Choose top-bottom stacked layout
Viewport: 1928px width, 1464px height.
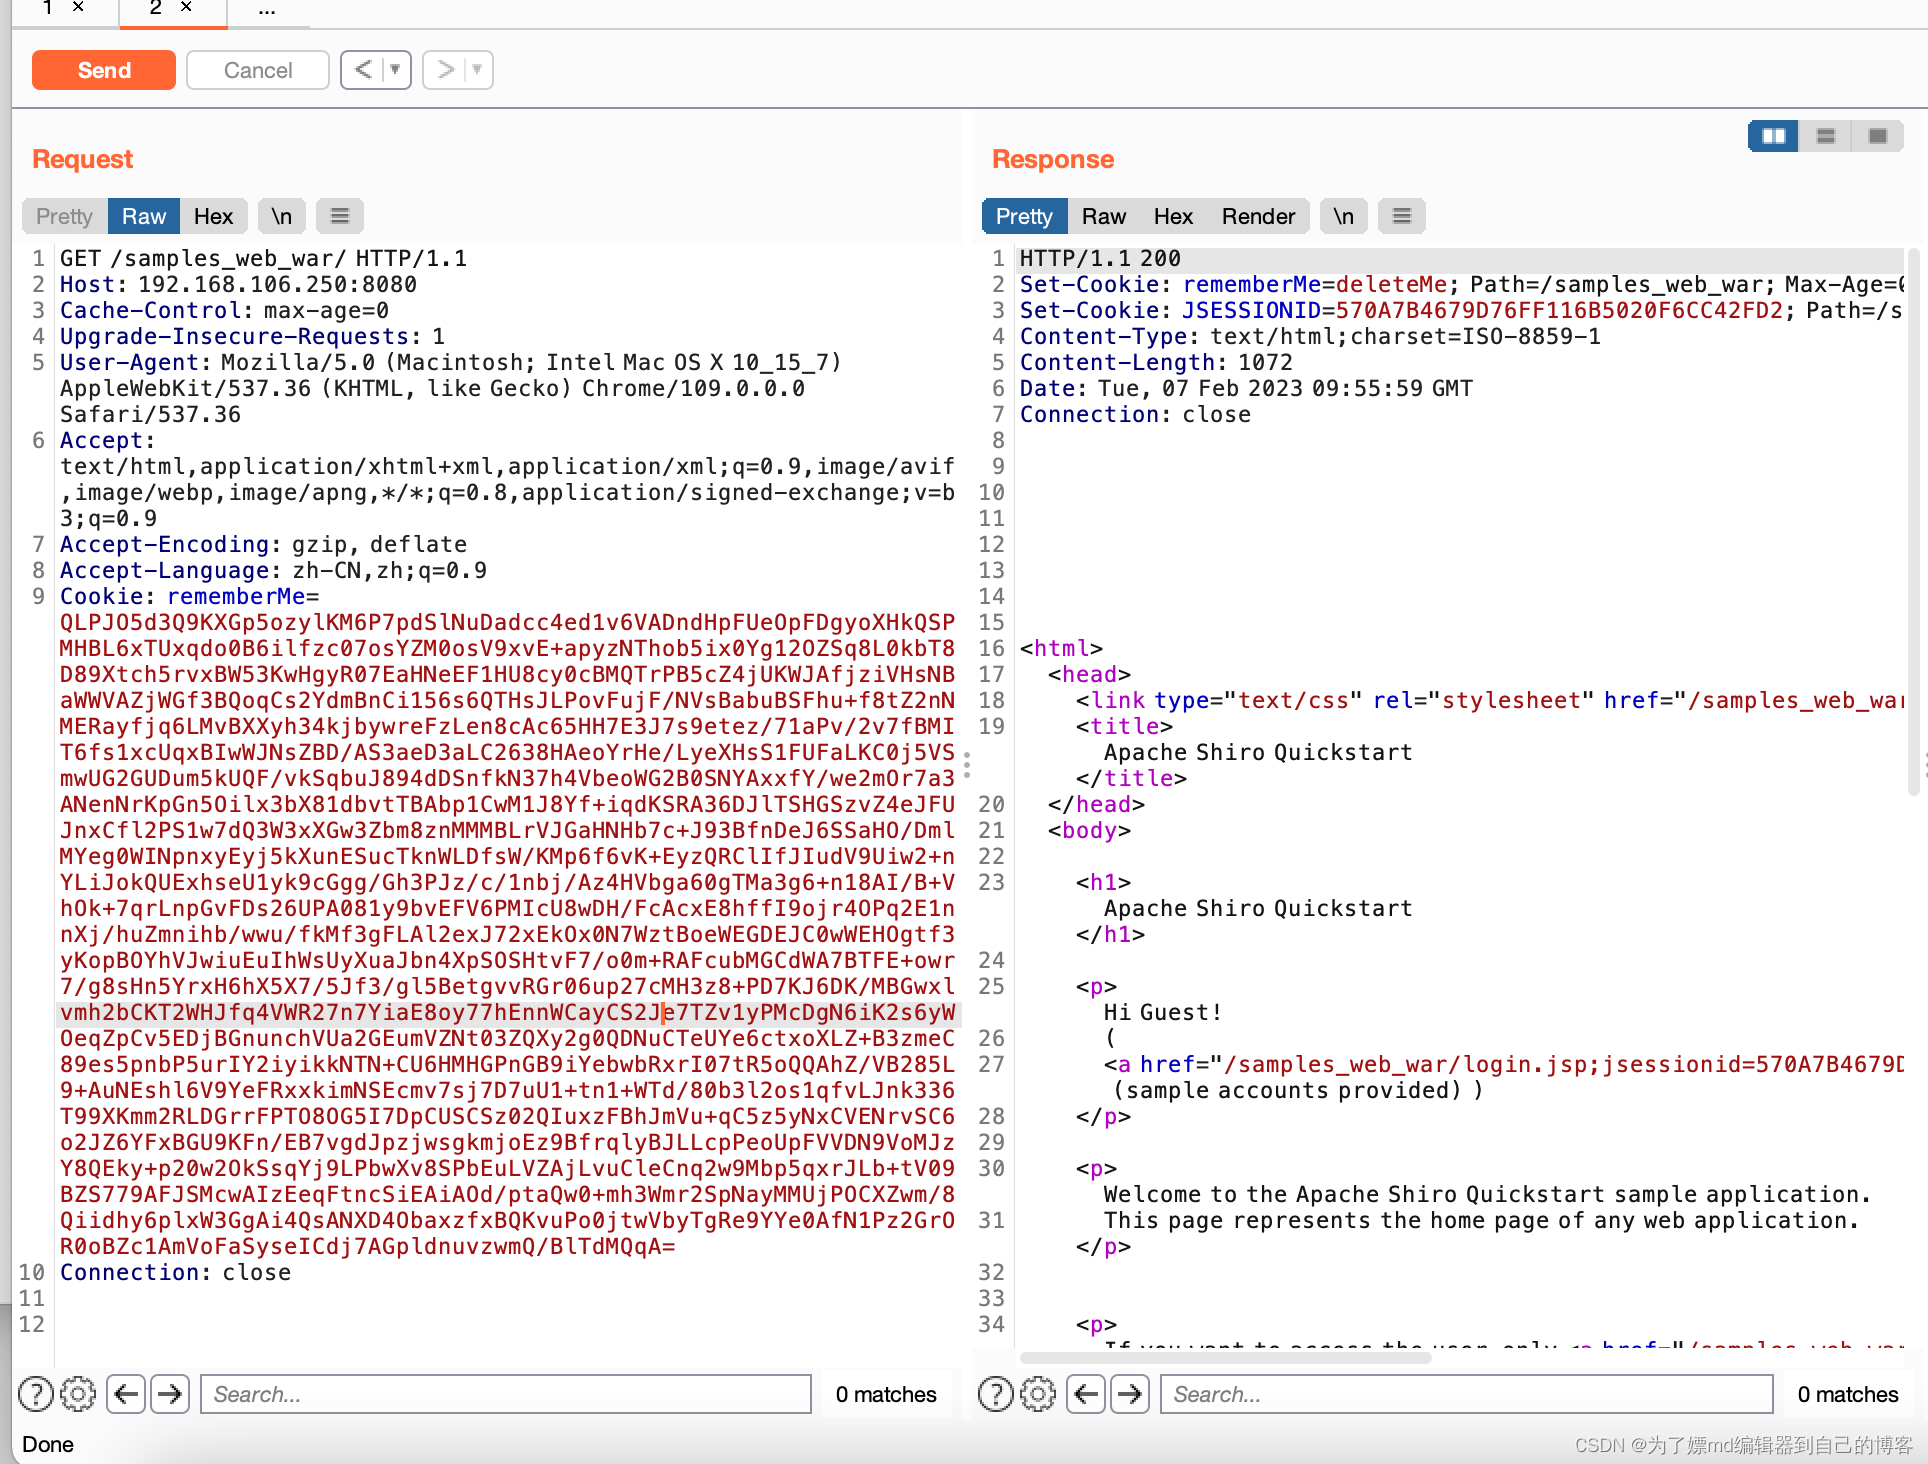(1826, 136)
